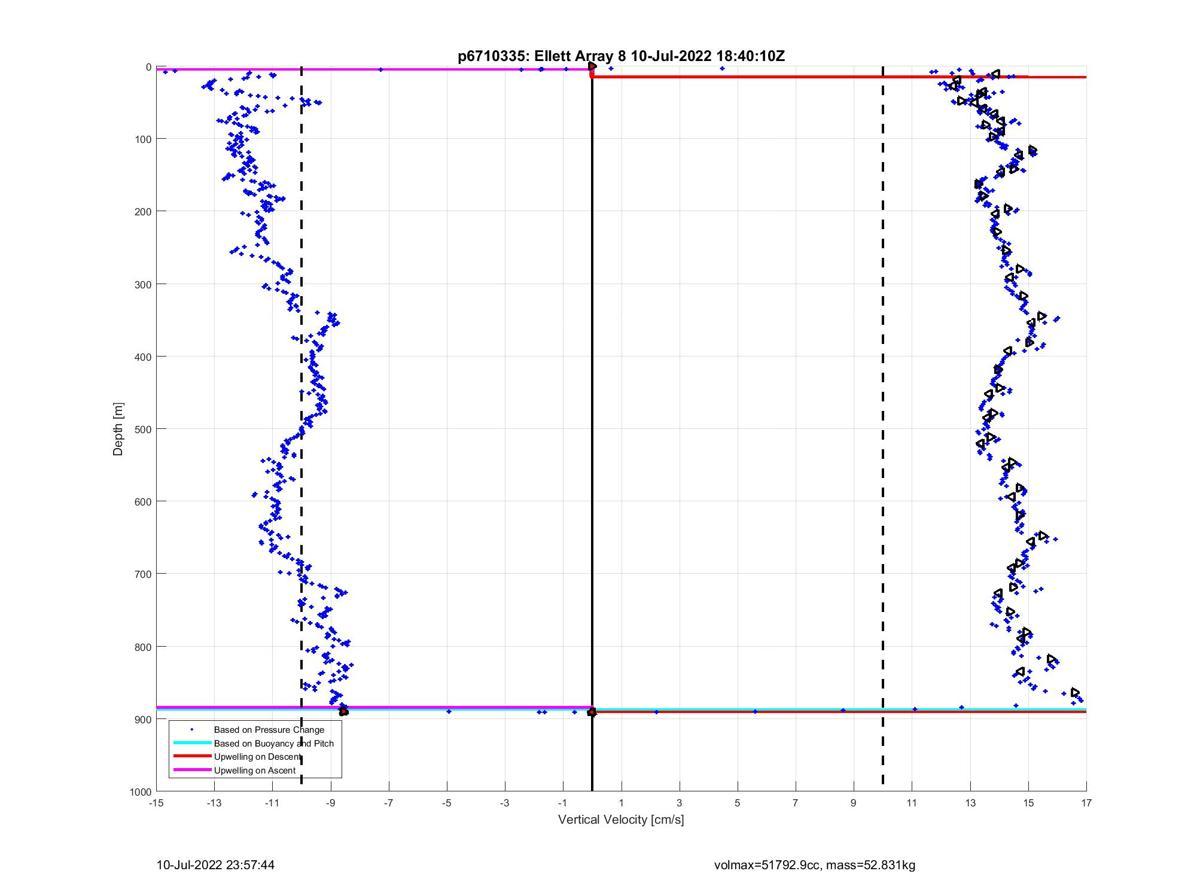This screenshot has width=1200, height=889.
Task: Click the x-axis tick label '-15'
Action: (156, 802)
